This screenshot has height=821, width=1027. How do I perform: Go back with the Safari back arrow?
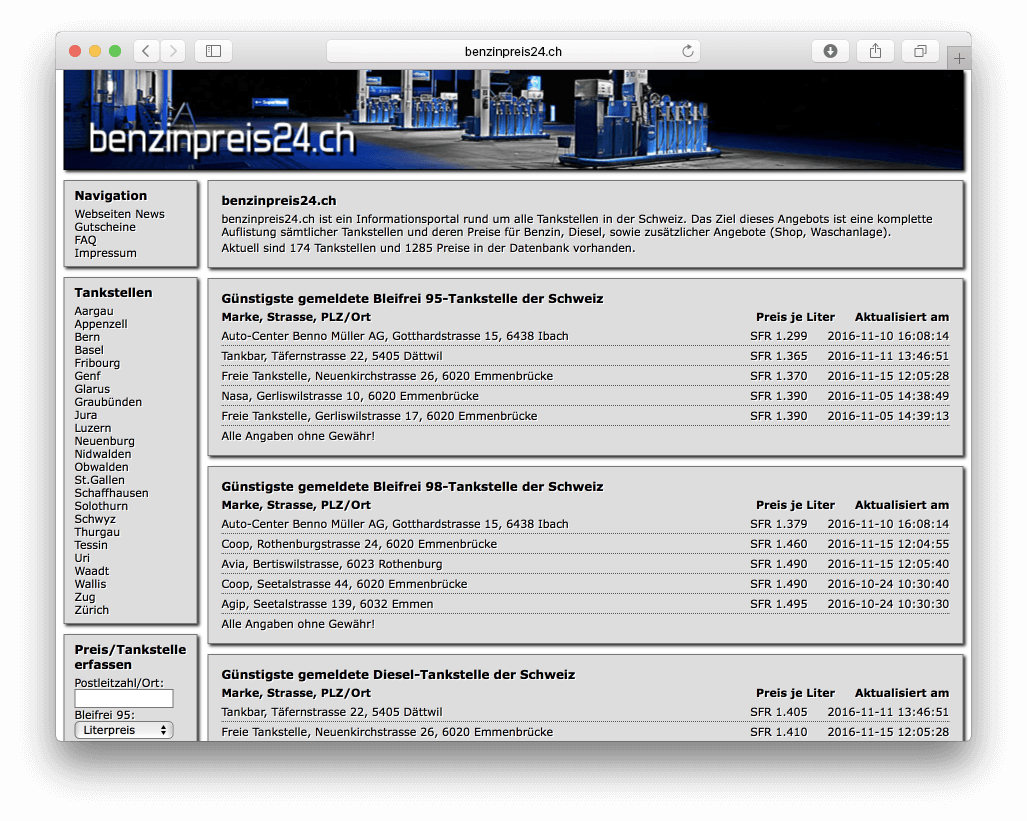(147, 51)
